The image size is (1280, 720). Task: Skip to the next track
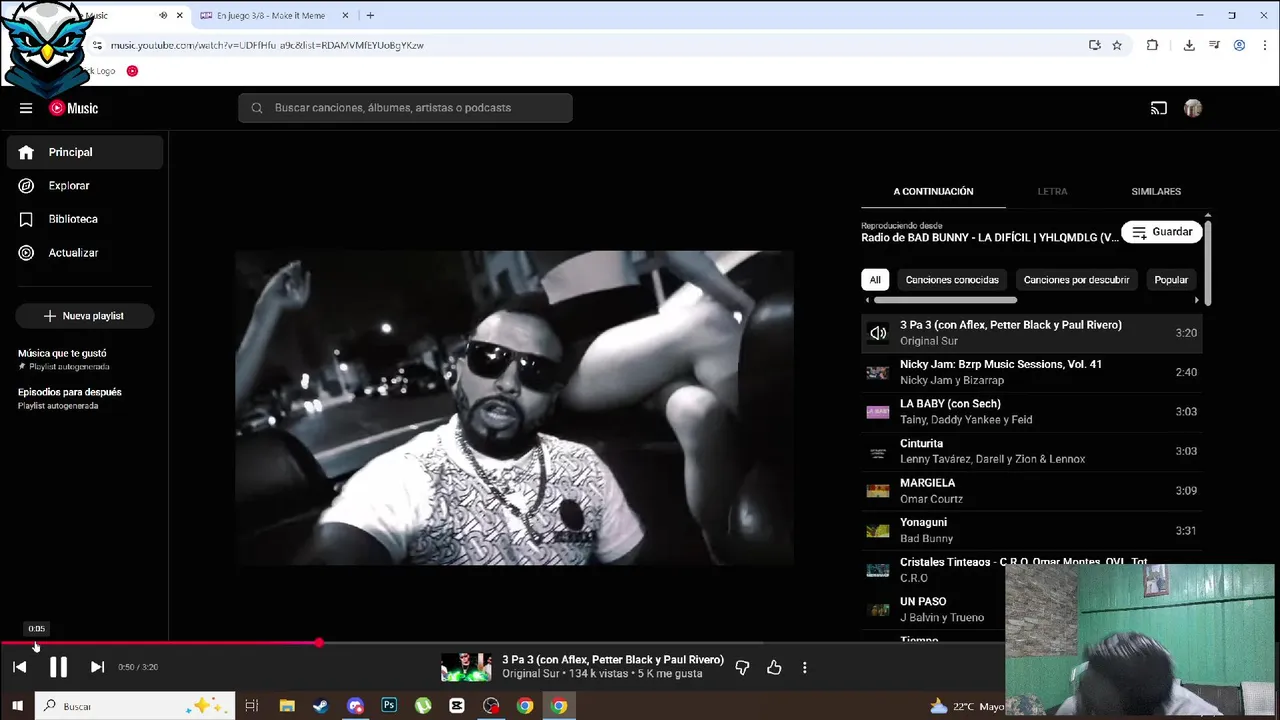[97, 667]
